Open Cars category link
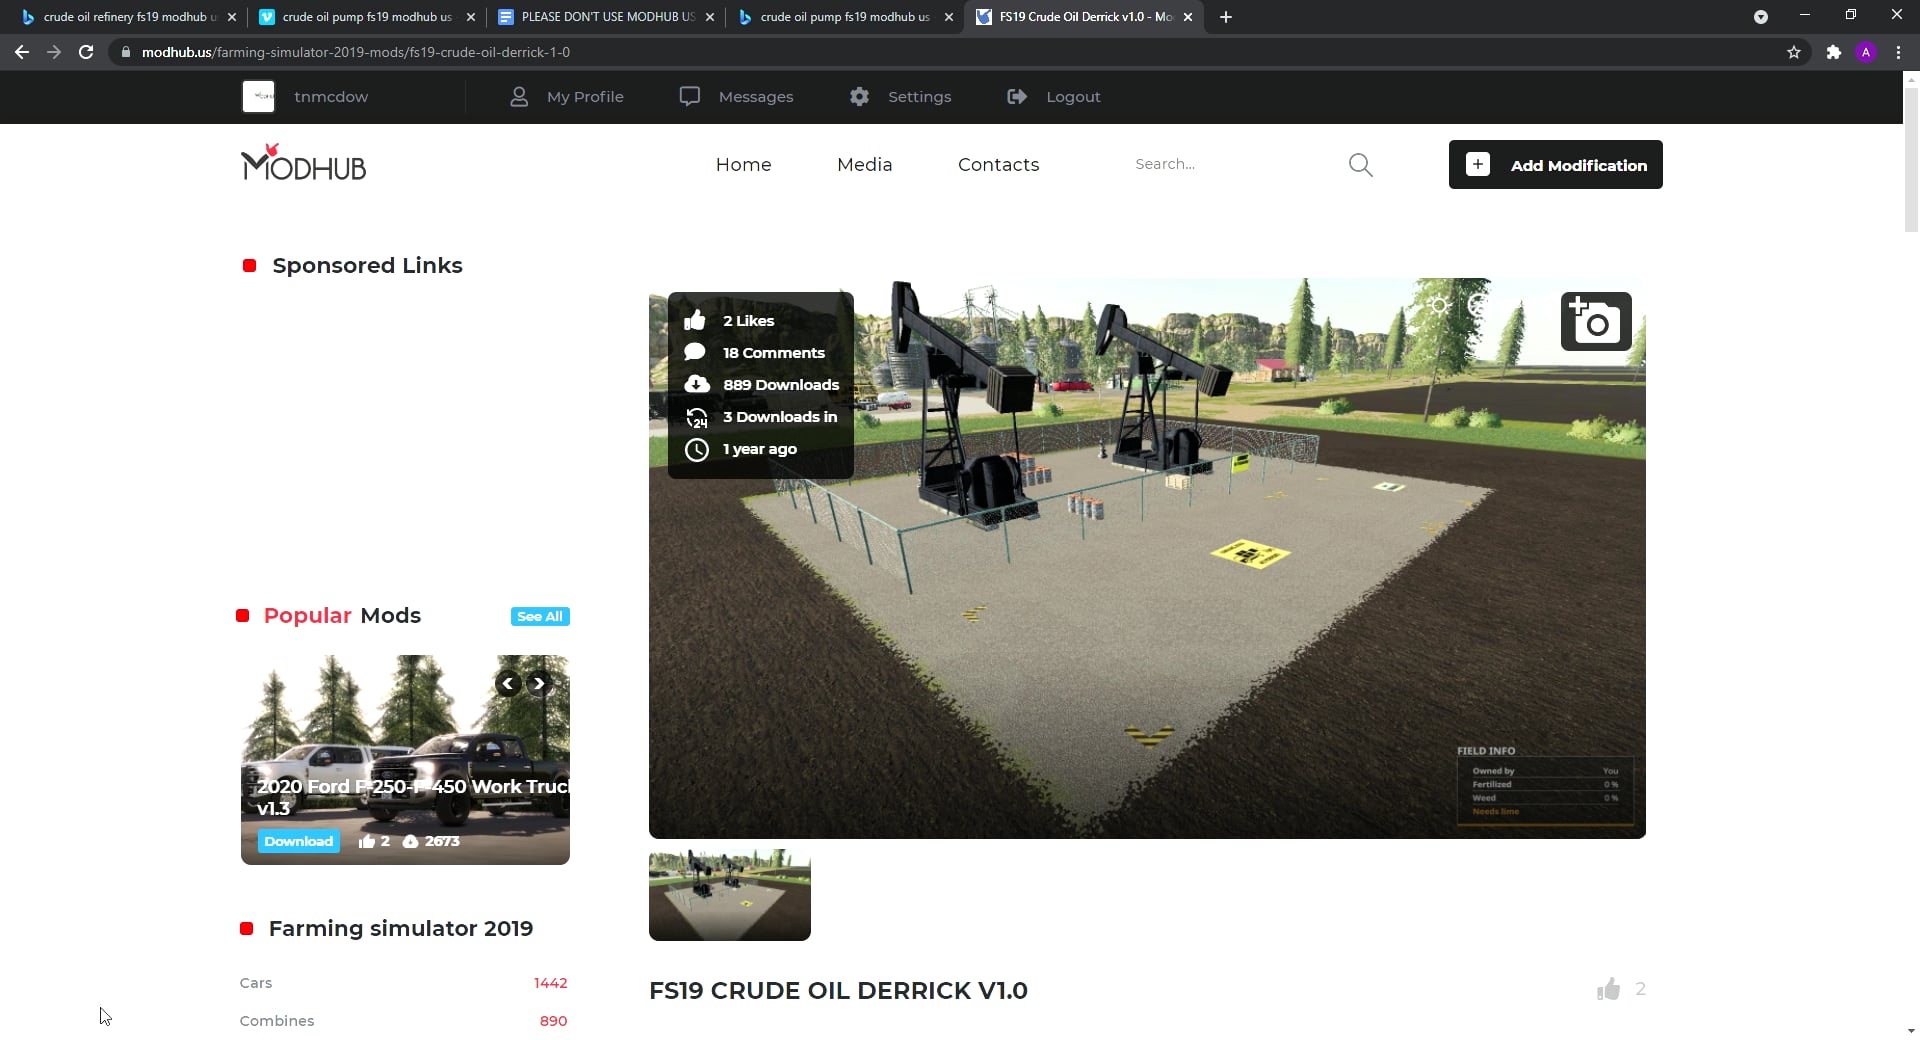Screen dimensions: 1920x1040 (x=256, y=983)
